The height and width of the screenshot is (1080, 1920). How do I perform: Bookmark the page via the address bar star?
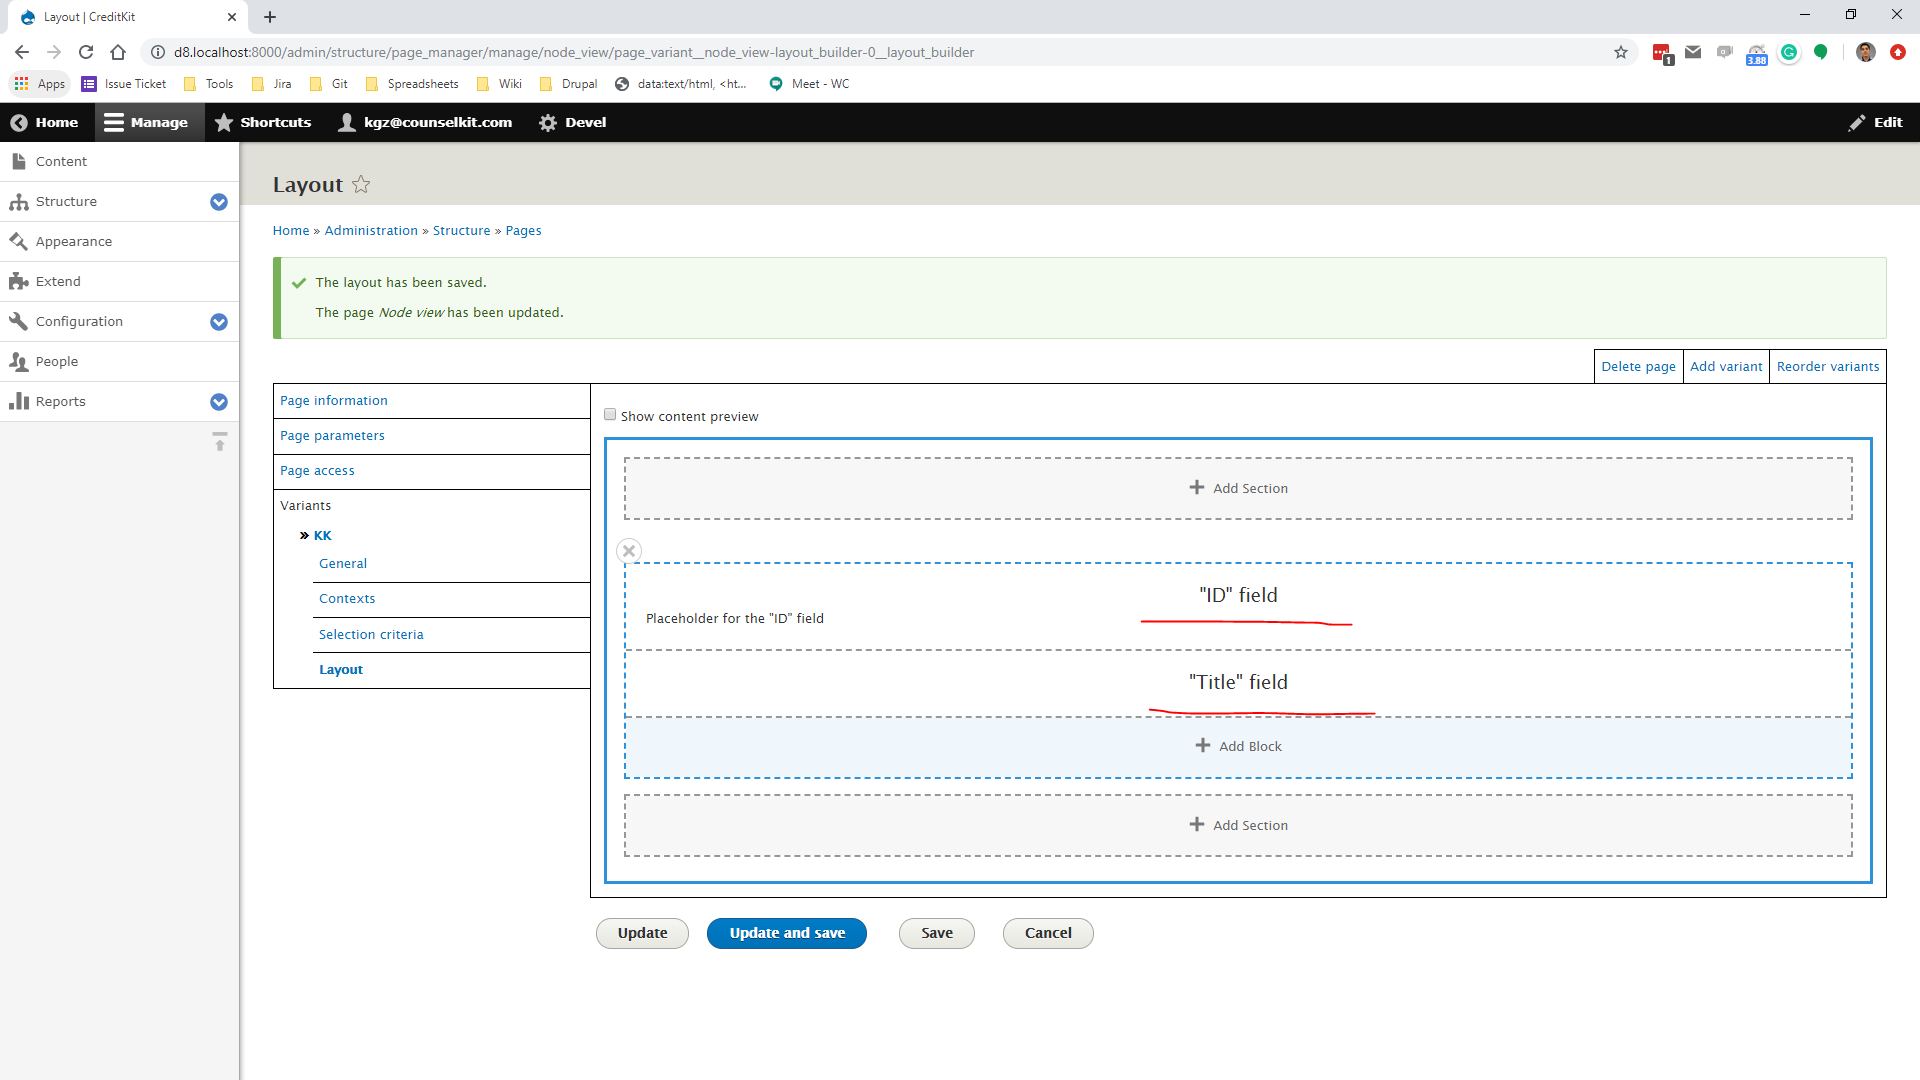pyautogui.click(x=1620, y=52)
